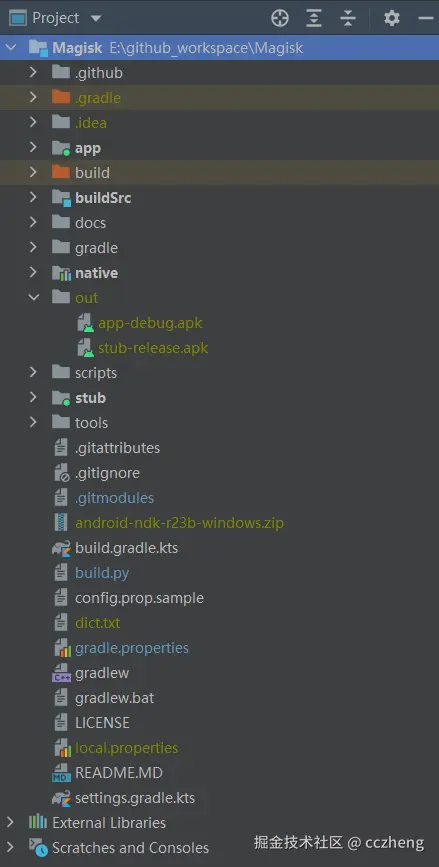The height and width of the screenshot is (867, 439).
Task: Open the project panel settings gear
Action: pyautogui.click(x=391, y=18)
